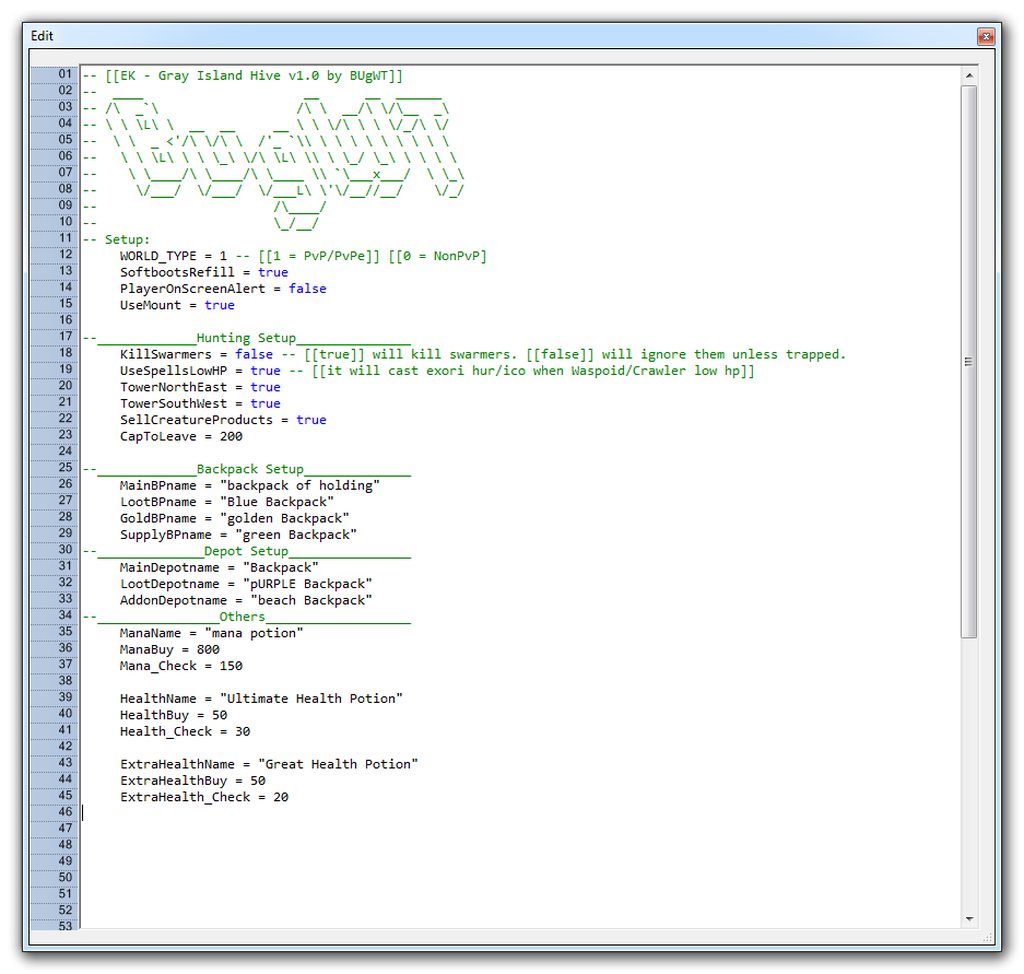Screen dimensions: 1024x974
Task: Click the window resize grip in the corner
Action: coord(987,937)
